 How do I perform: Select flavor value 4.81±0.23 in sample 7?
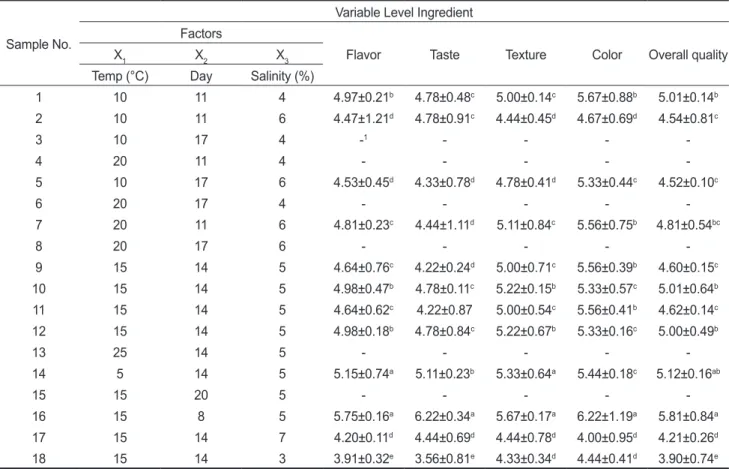click(x=363, y=225)
